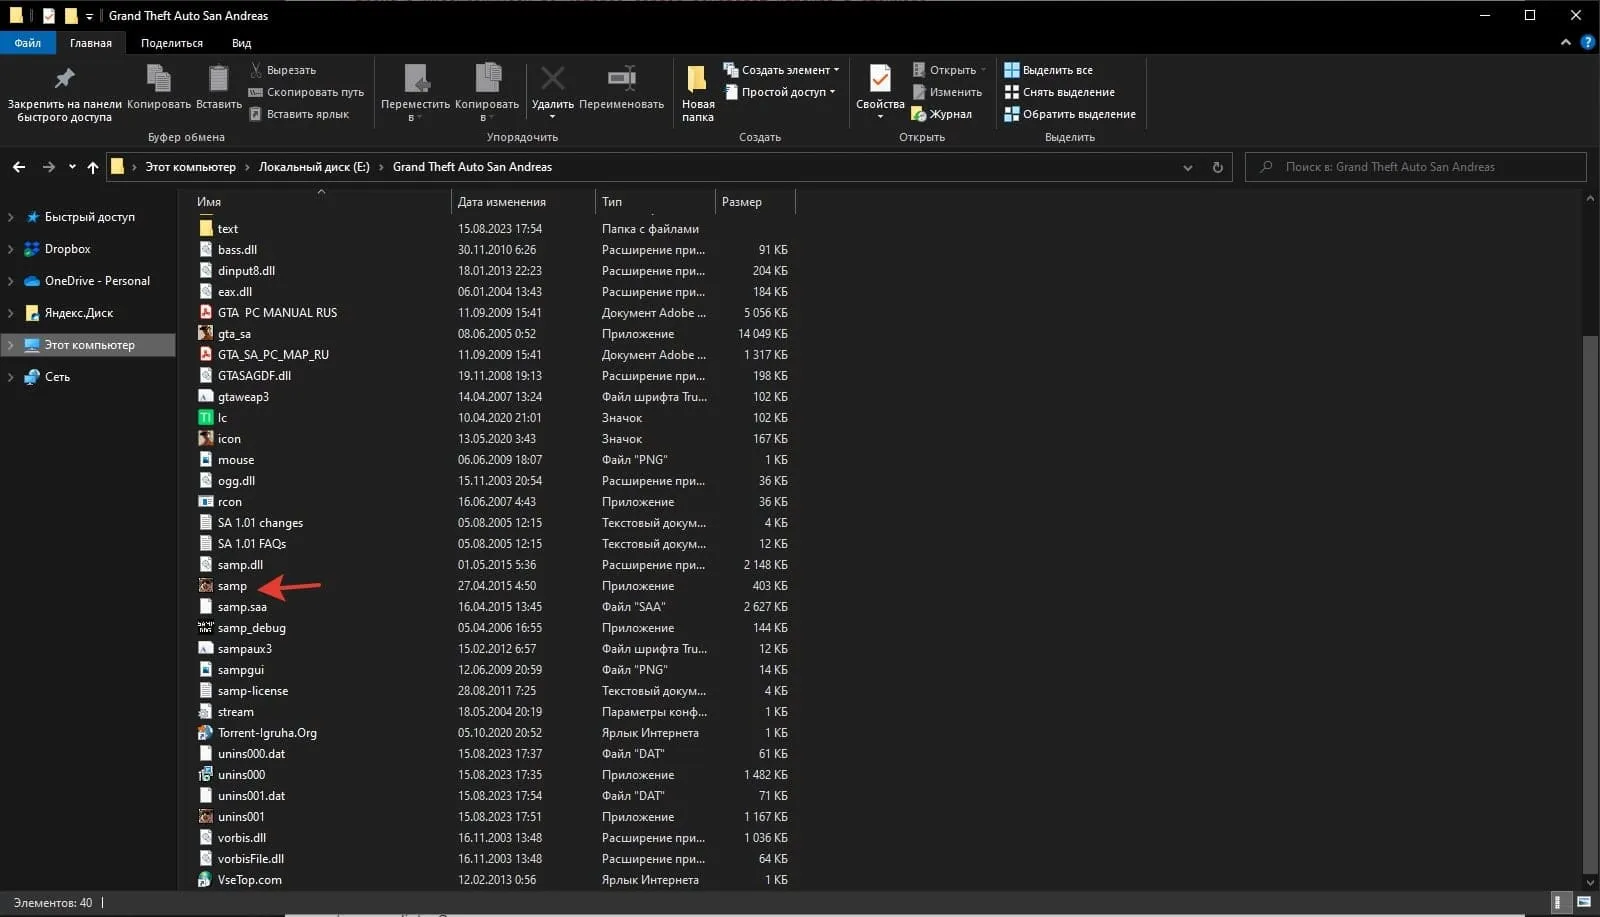Image resolution: width=1600 pixels, height=917 pixels.
Task: Open recent locations dropdown arrow
Action: point(72,167)
